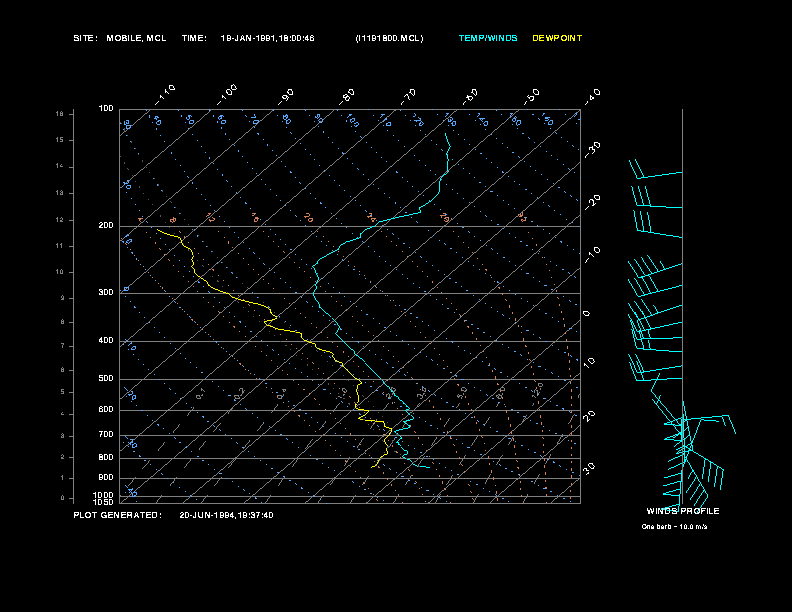Click the -40 isotherm label at top right

click(x=593, y=97)
